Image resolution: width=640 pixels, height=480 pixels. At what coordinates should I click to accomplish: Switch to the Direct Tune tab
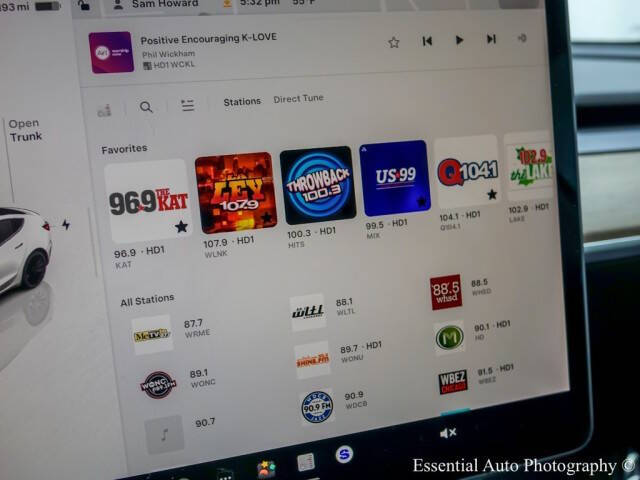(298, 99)
